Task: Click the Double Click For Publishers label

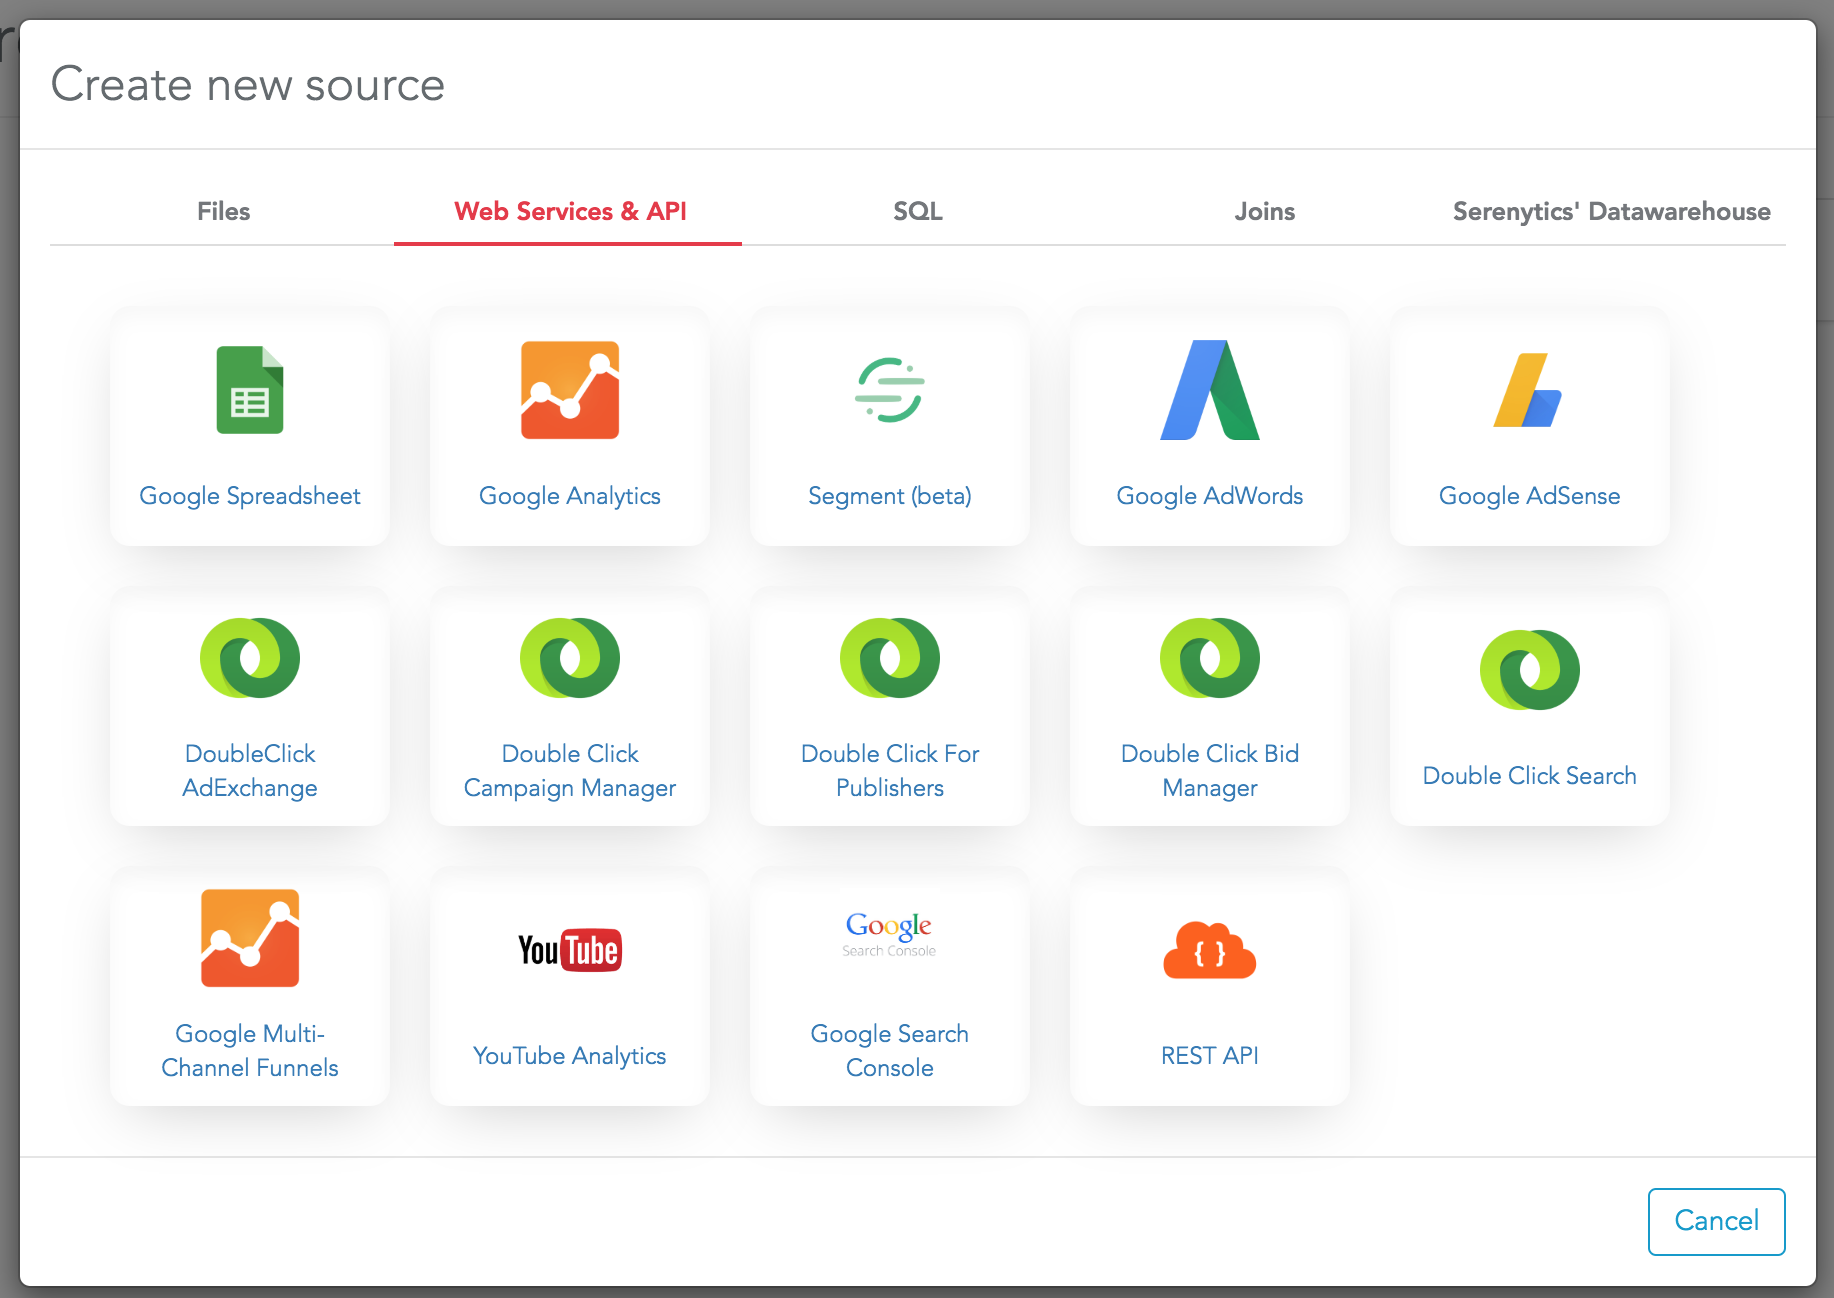Action: [x=890, y=771]
